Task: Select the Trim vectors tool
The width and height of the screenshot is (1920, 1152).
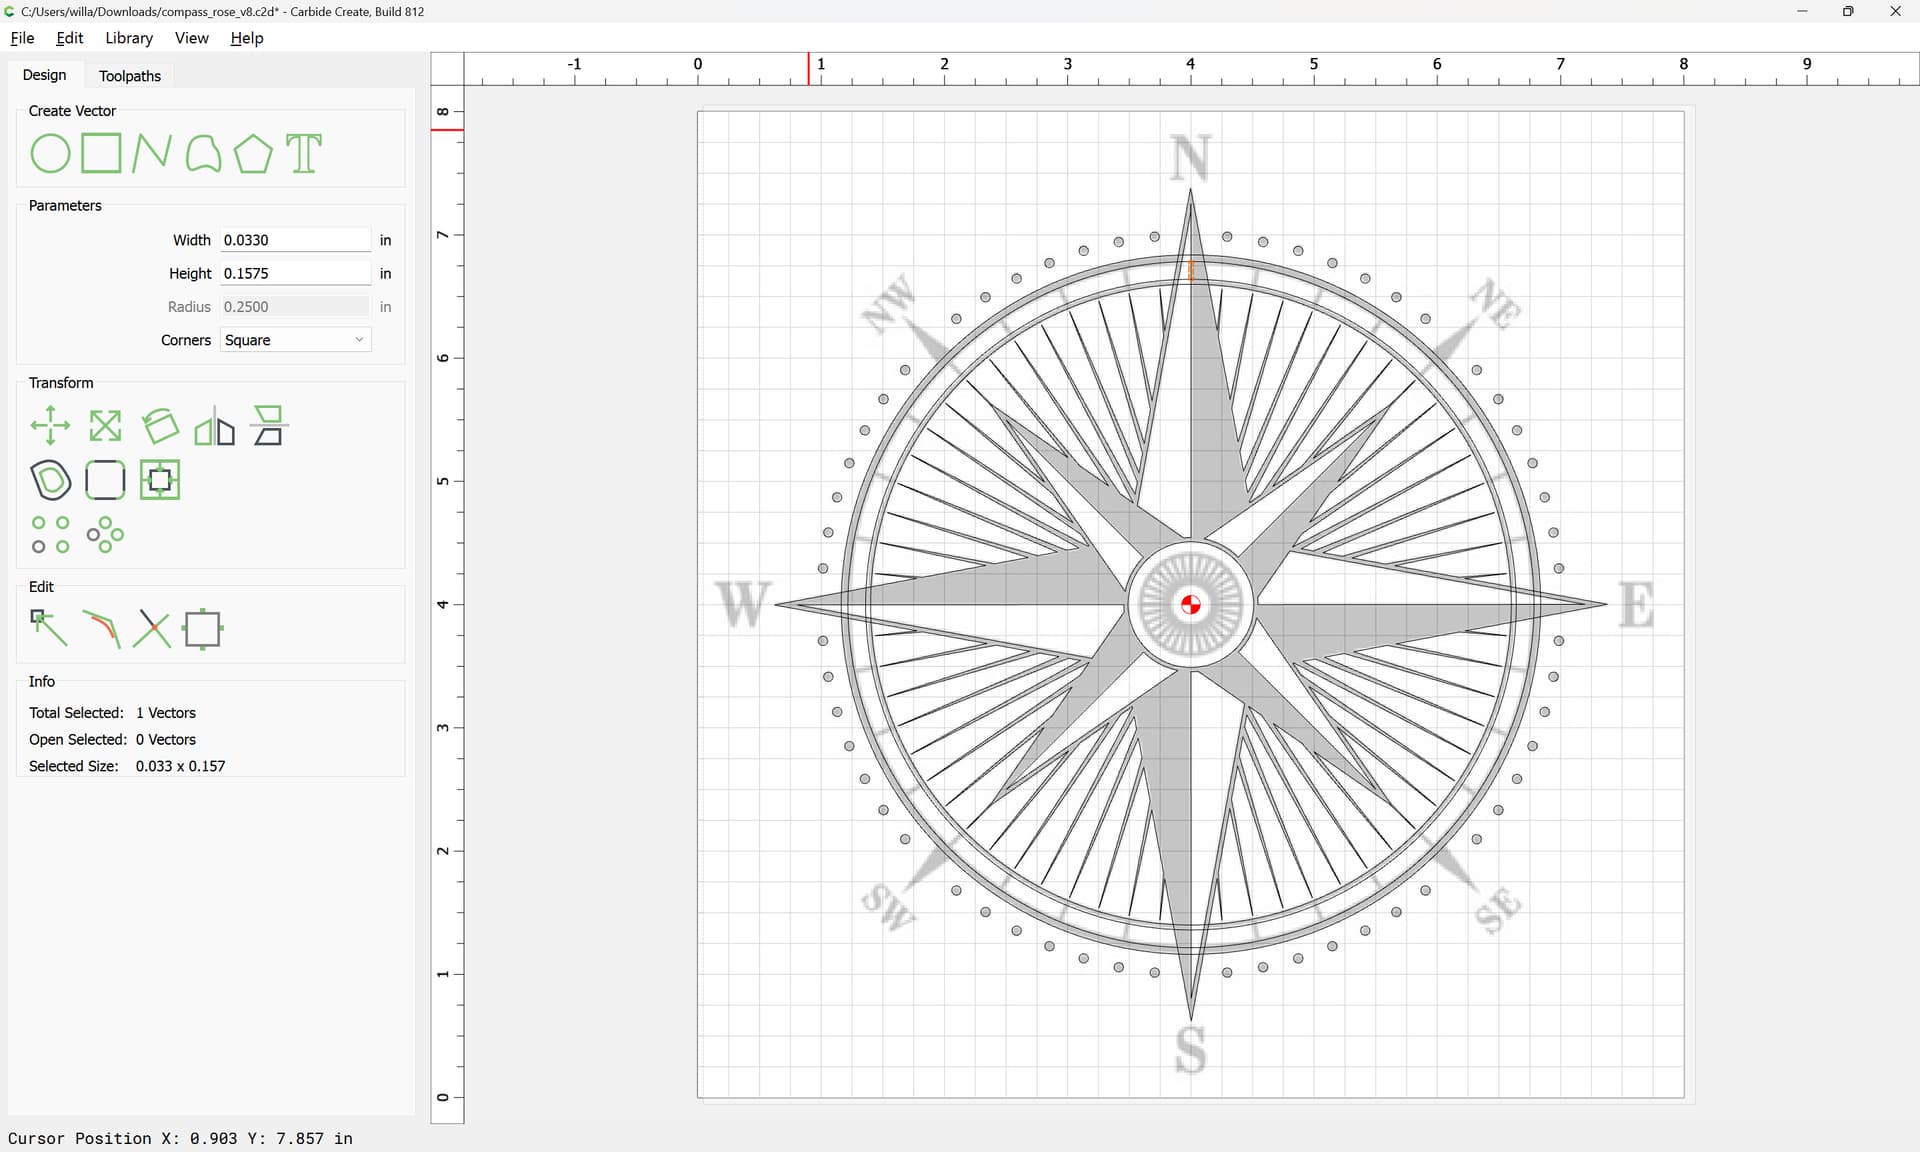Action: point(152,629)
